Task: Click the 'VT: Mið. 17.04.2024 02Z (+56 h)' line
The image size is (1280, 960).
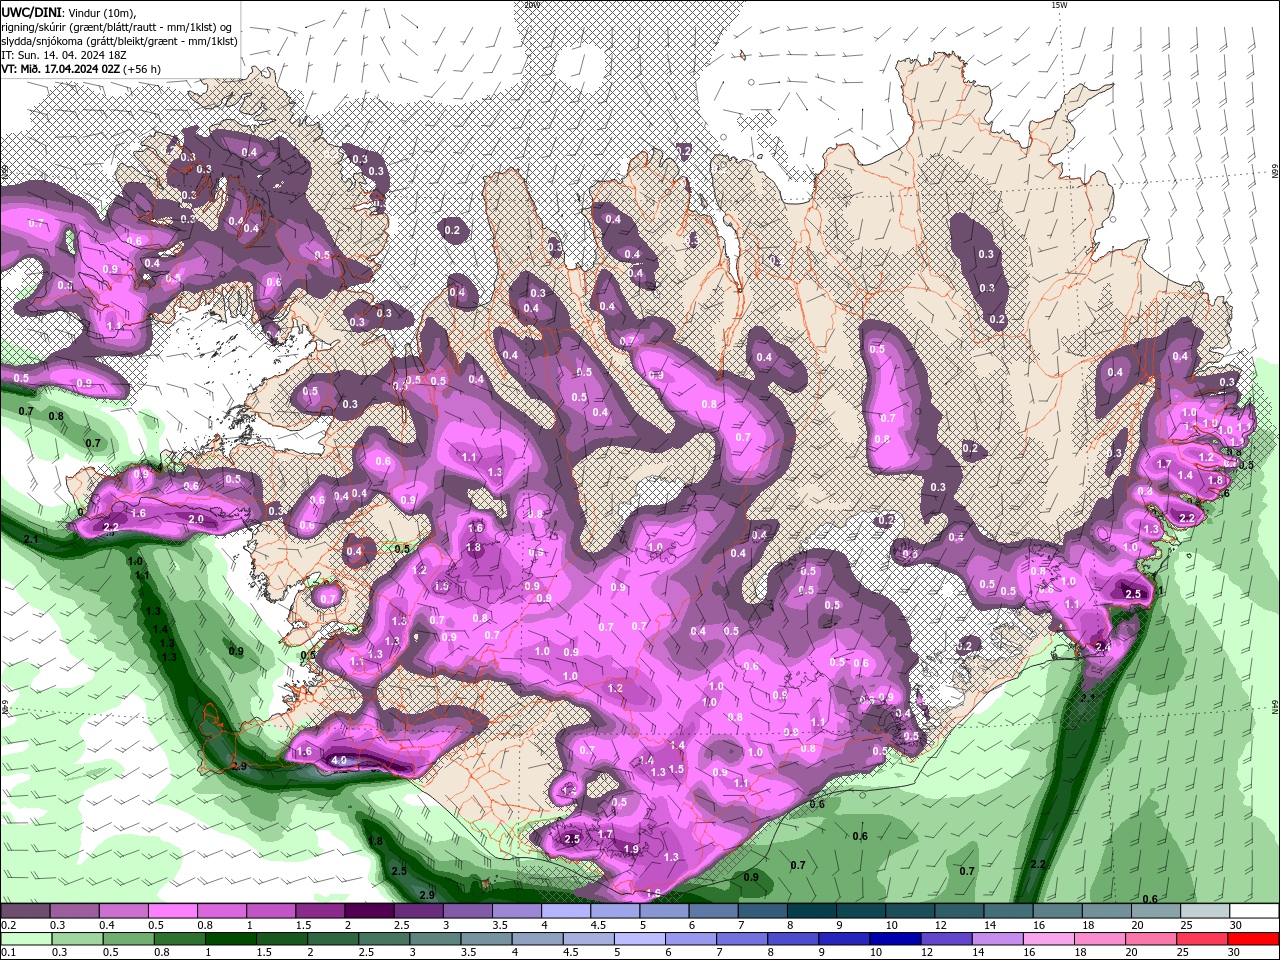Action: 81,69
